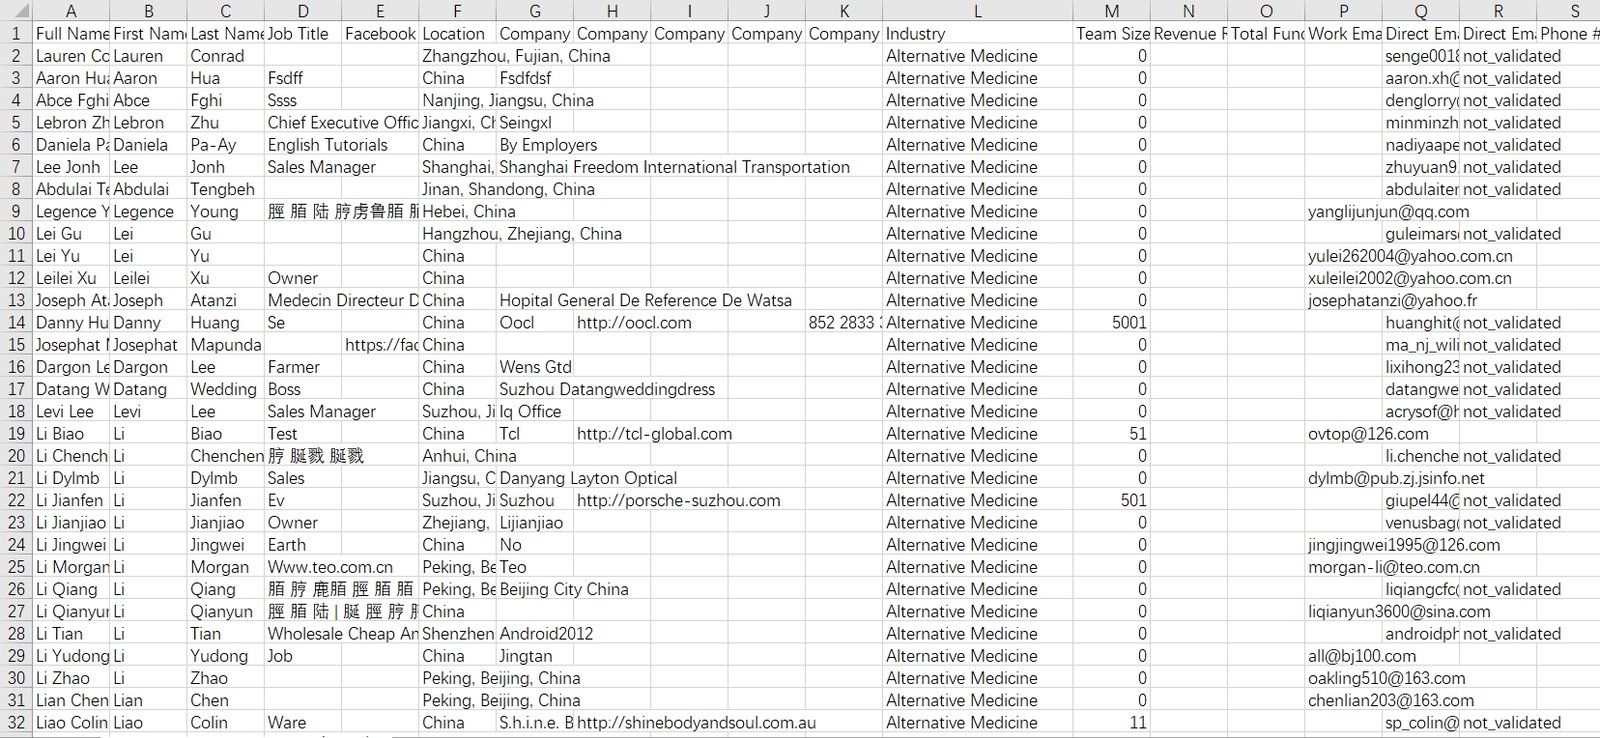Click last name Conrad cell

coord(225,56)
